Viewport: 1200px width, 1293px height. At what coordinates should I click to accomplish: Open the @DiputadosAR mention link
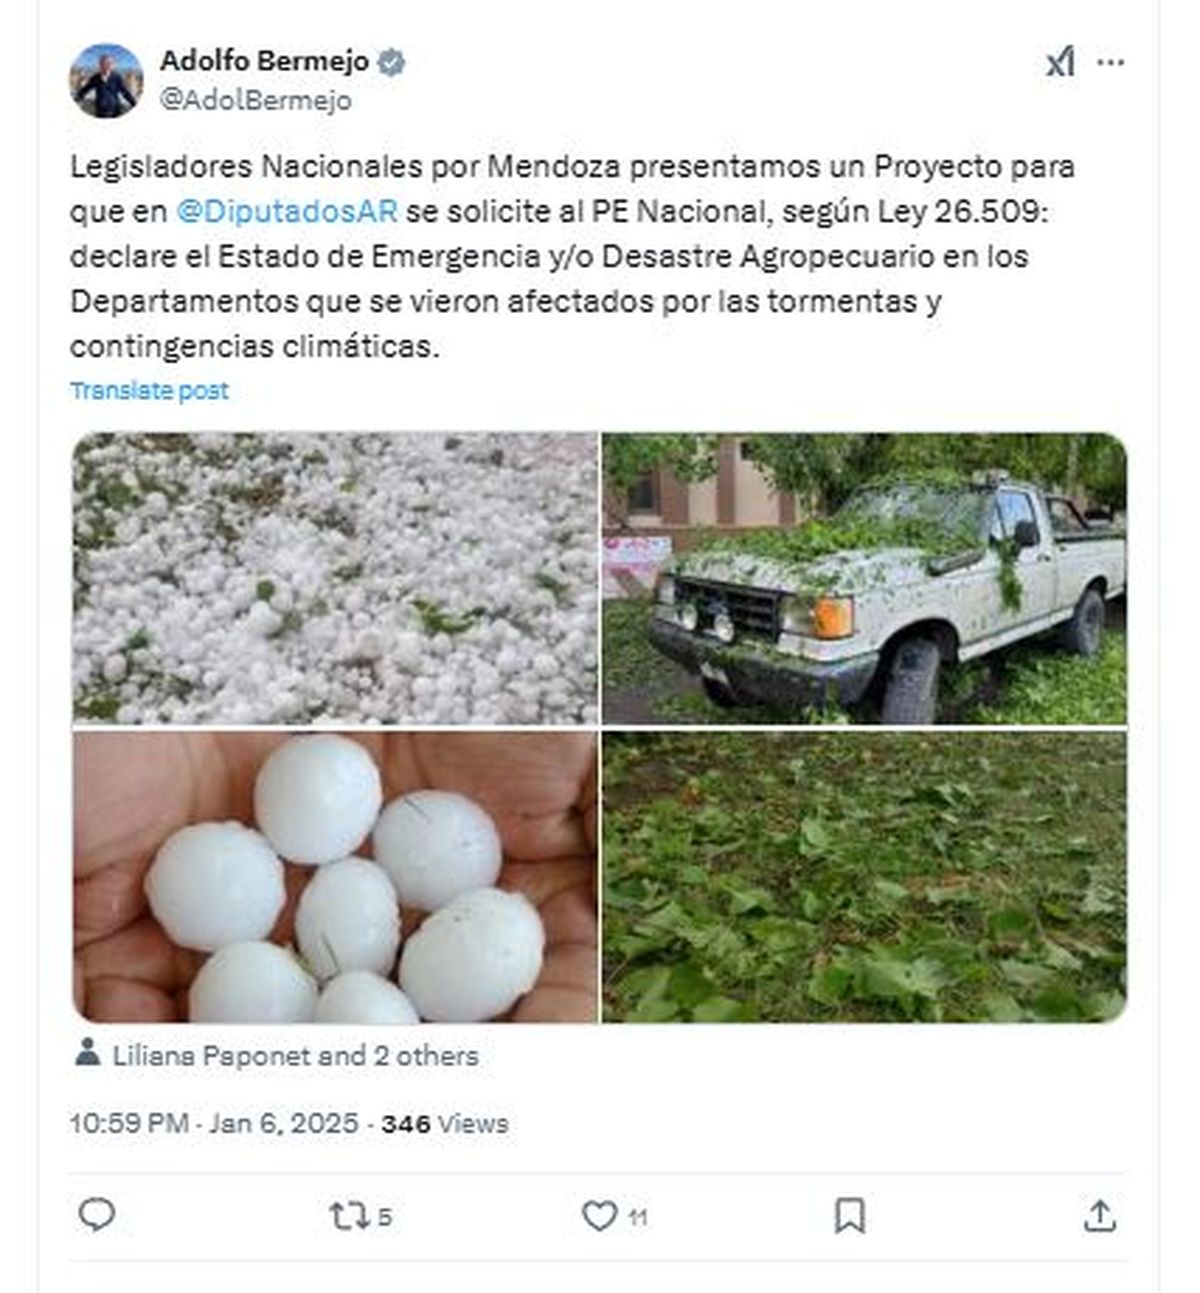(x=287, y=211)
